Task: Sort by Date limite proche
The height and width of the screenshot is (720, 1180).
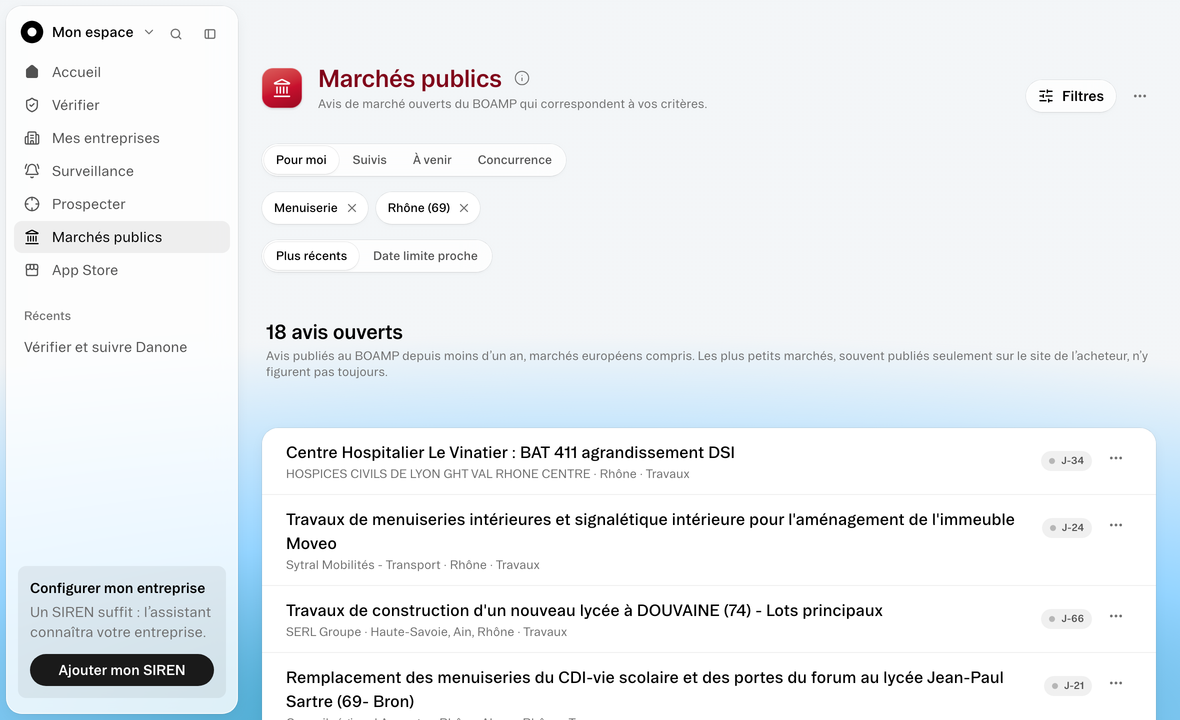Action: coord(425,257)
